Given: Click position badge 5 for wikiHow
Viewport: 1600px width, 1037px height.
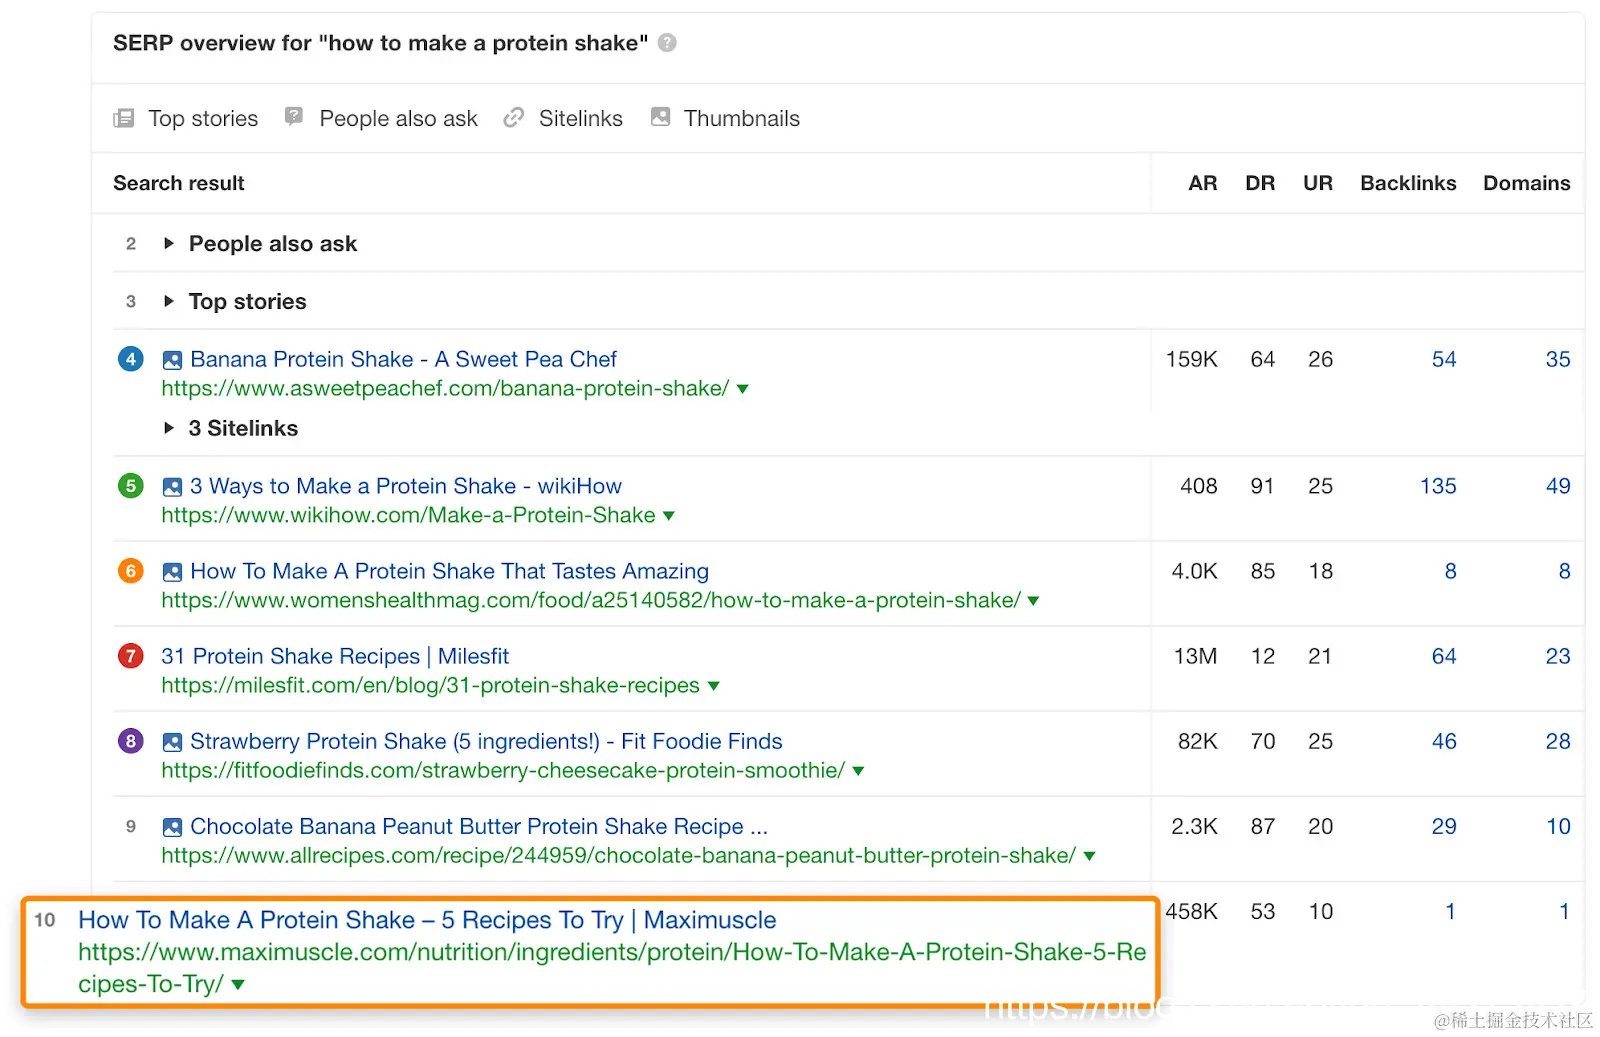Looking at the screenshot, I should (131, 486).
